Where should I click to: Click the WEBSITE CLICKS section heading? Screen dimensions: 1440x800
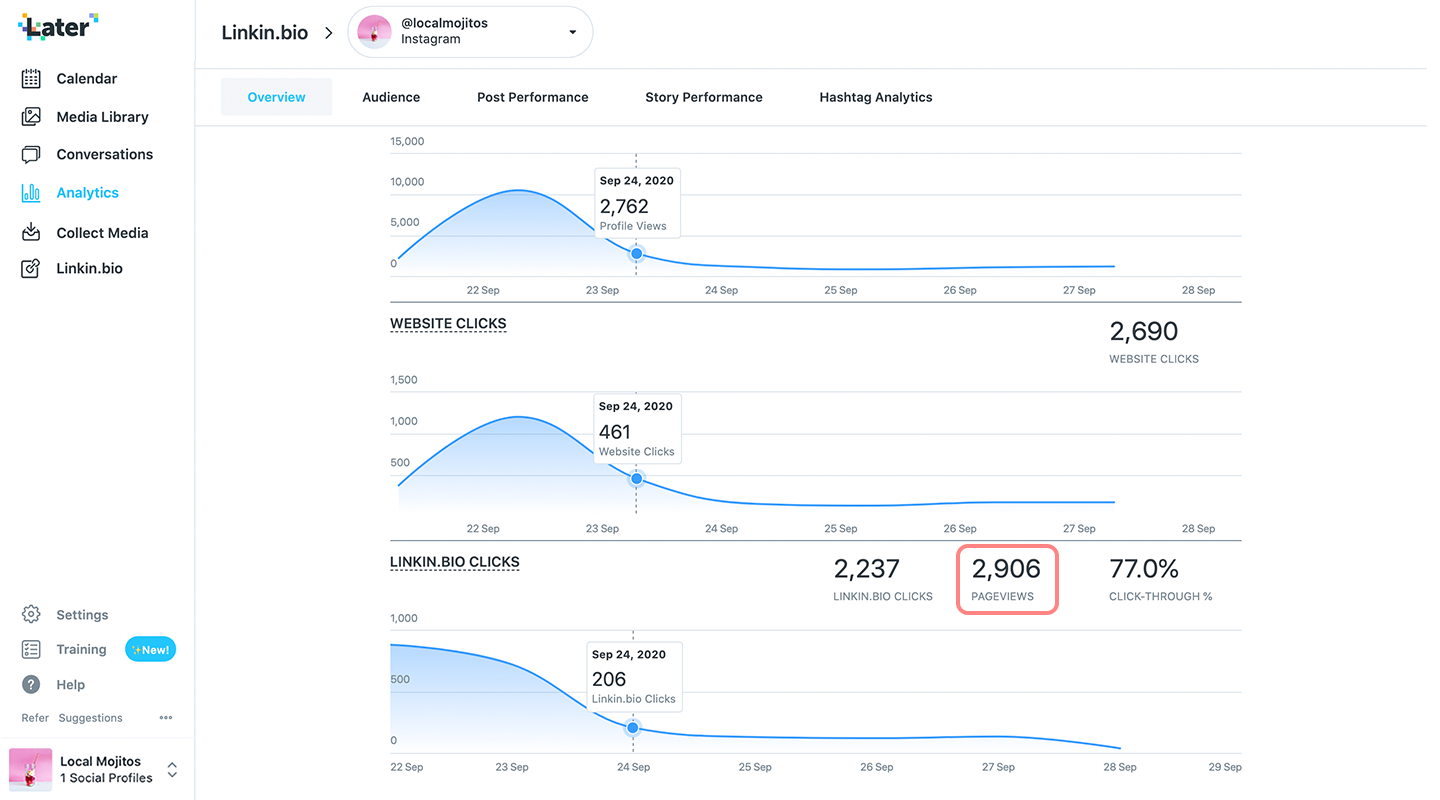[448, 324]
